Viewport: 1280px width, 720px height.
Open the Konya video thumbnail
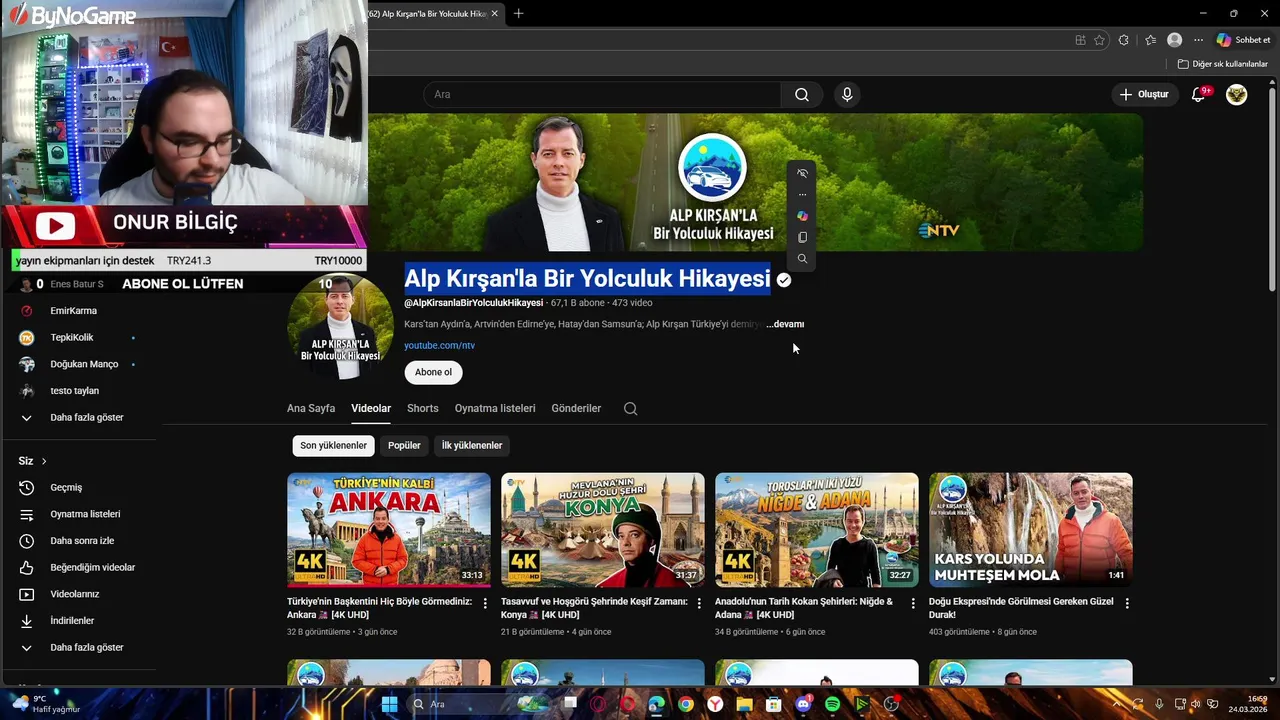pos(603,529)
